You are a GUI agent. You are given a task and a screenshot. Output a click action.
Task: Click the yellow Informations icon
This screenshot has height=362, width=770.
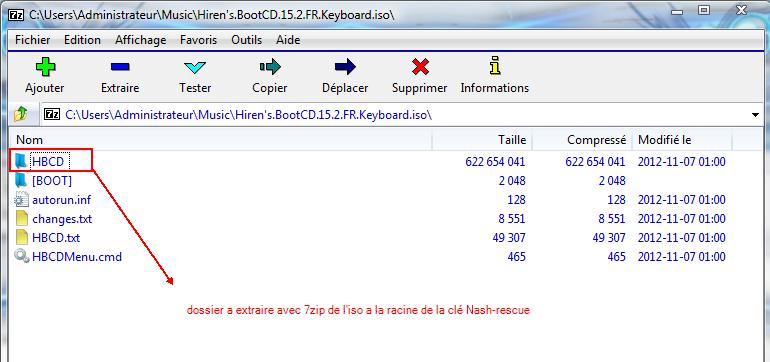tap(495, 65)
